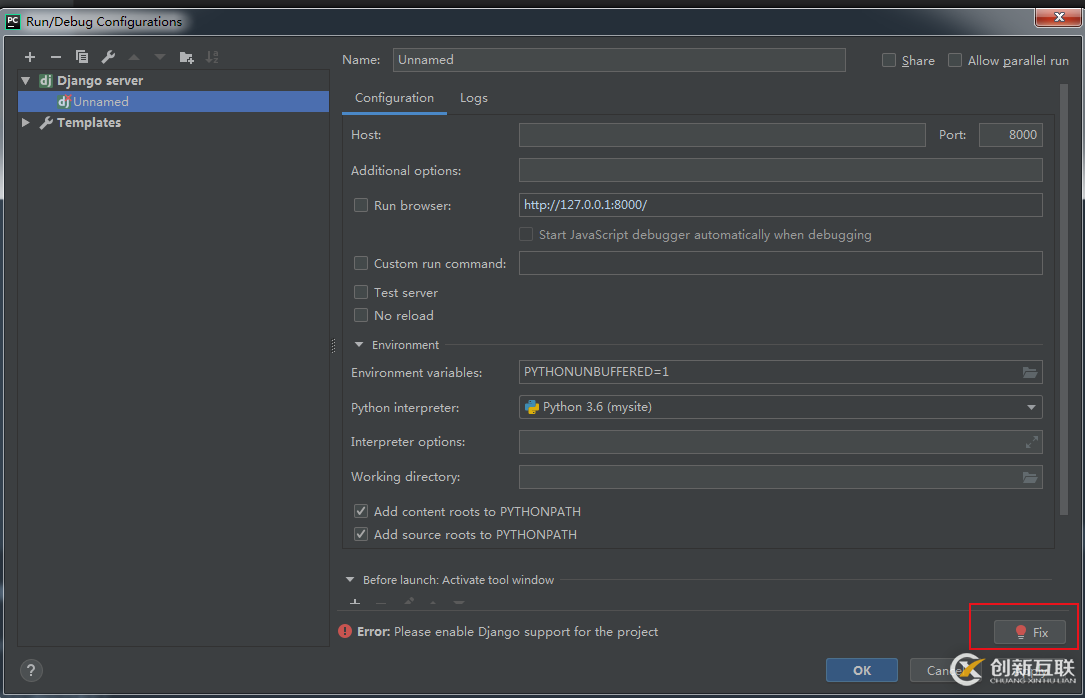The height and width of the screenshot is (698, 1085).
Task: Select the Configuration tab
Action: pos(394,98)
